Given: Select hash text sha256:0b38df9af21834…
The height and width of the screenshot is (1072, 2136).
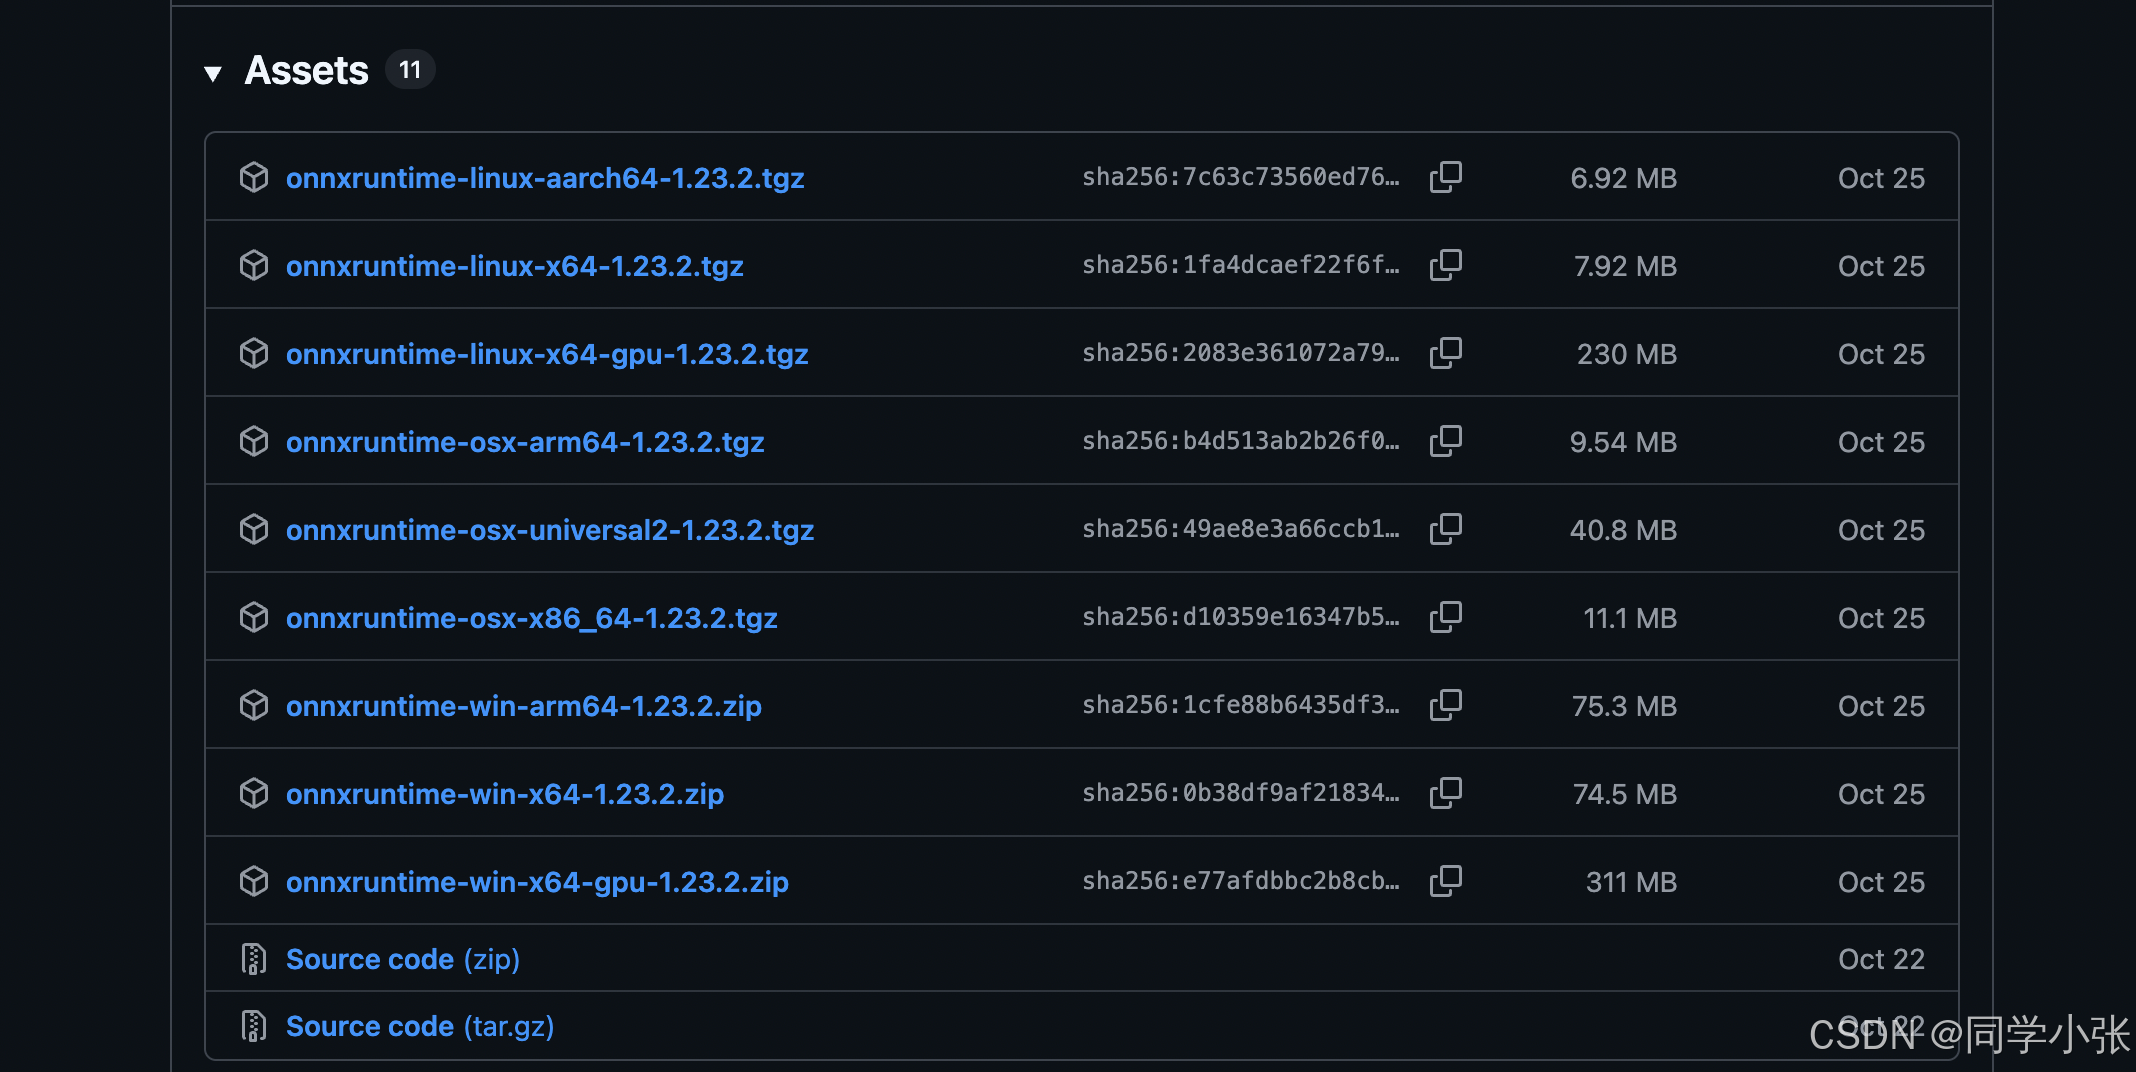Looking at the screenshot, I should (x=1241, y=793).
